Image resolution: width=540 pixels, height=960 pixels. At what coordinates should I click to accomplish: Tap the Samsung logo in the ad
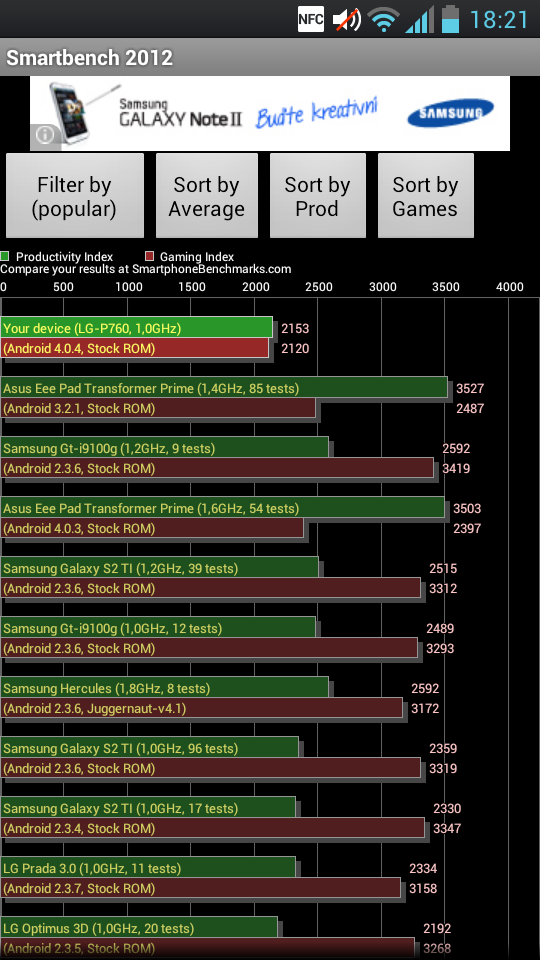tap(450, 113)
